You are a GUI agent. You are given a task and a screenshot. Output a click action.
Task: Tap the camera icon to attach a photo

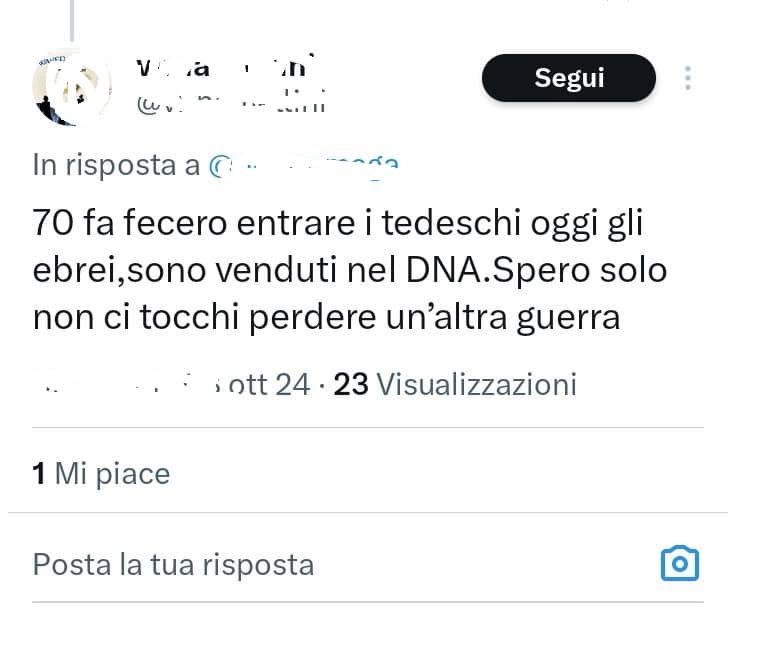[x=680, y=563]
